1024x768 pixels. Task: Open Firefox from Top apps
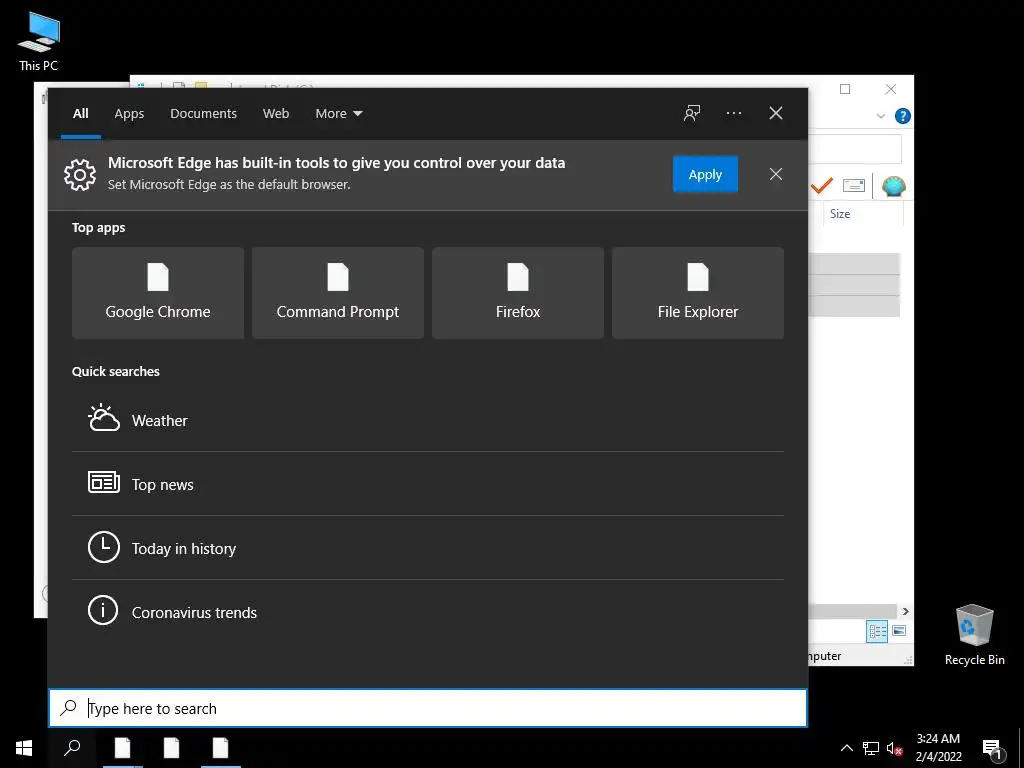pos(518,293)
